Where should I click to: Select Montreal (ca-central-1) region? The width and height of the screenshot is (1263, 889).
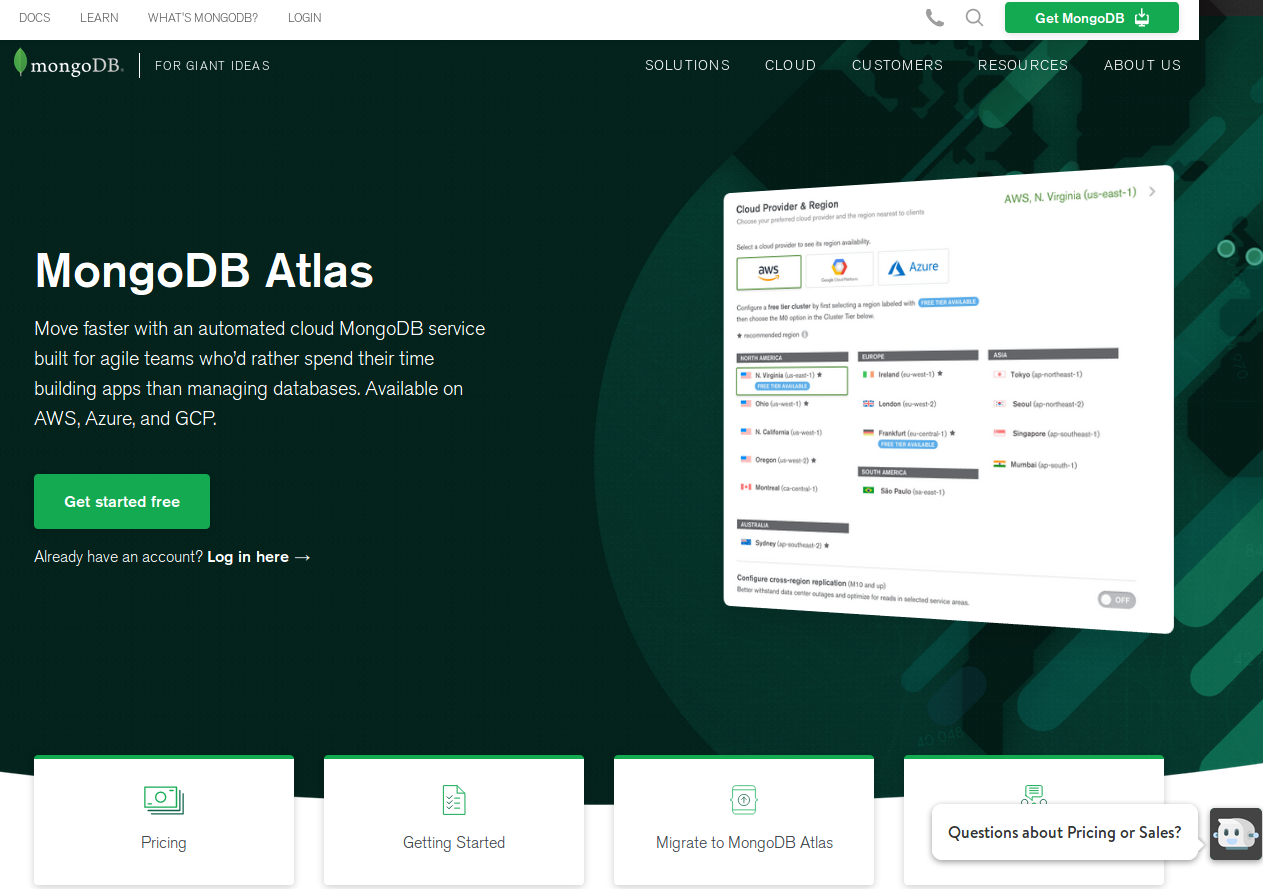(x=779, y=488)
